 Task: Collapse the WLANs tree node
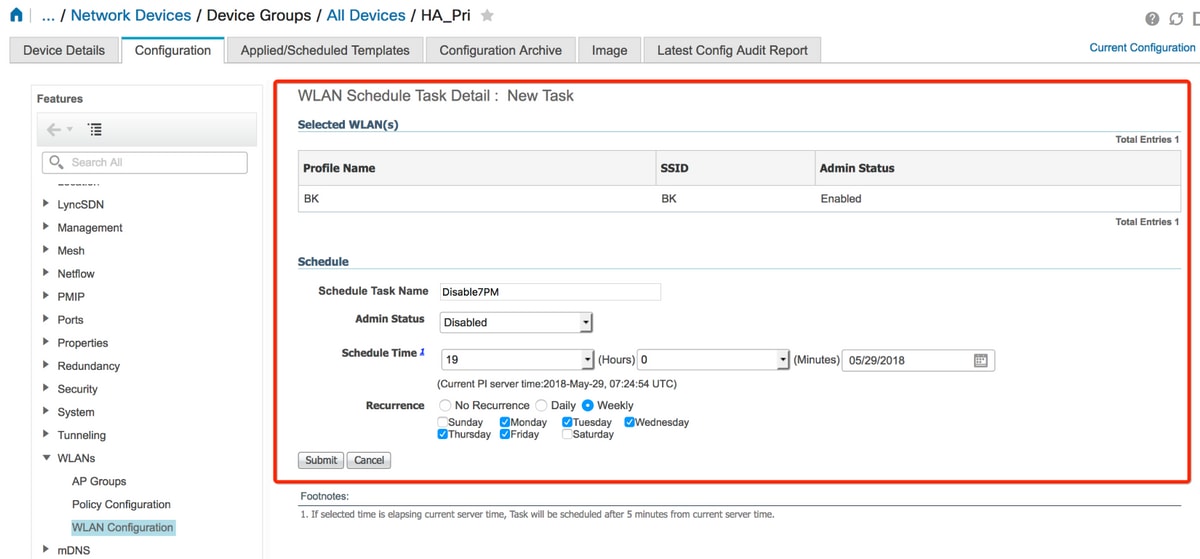click(x=46, y=458)
